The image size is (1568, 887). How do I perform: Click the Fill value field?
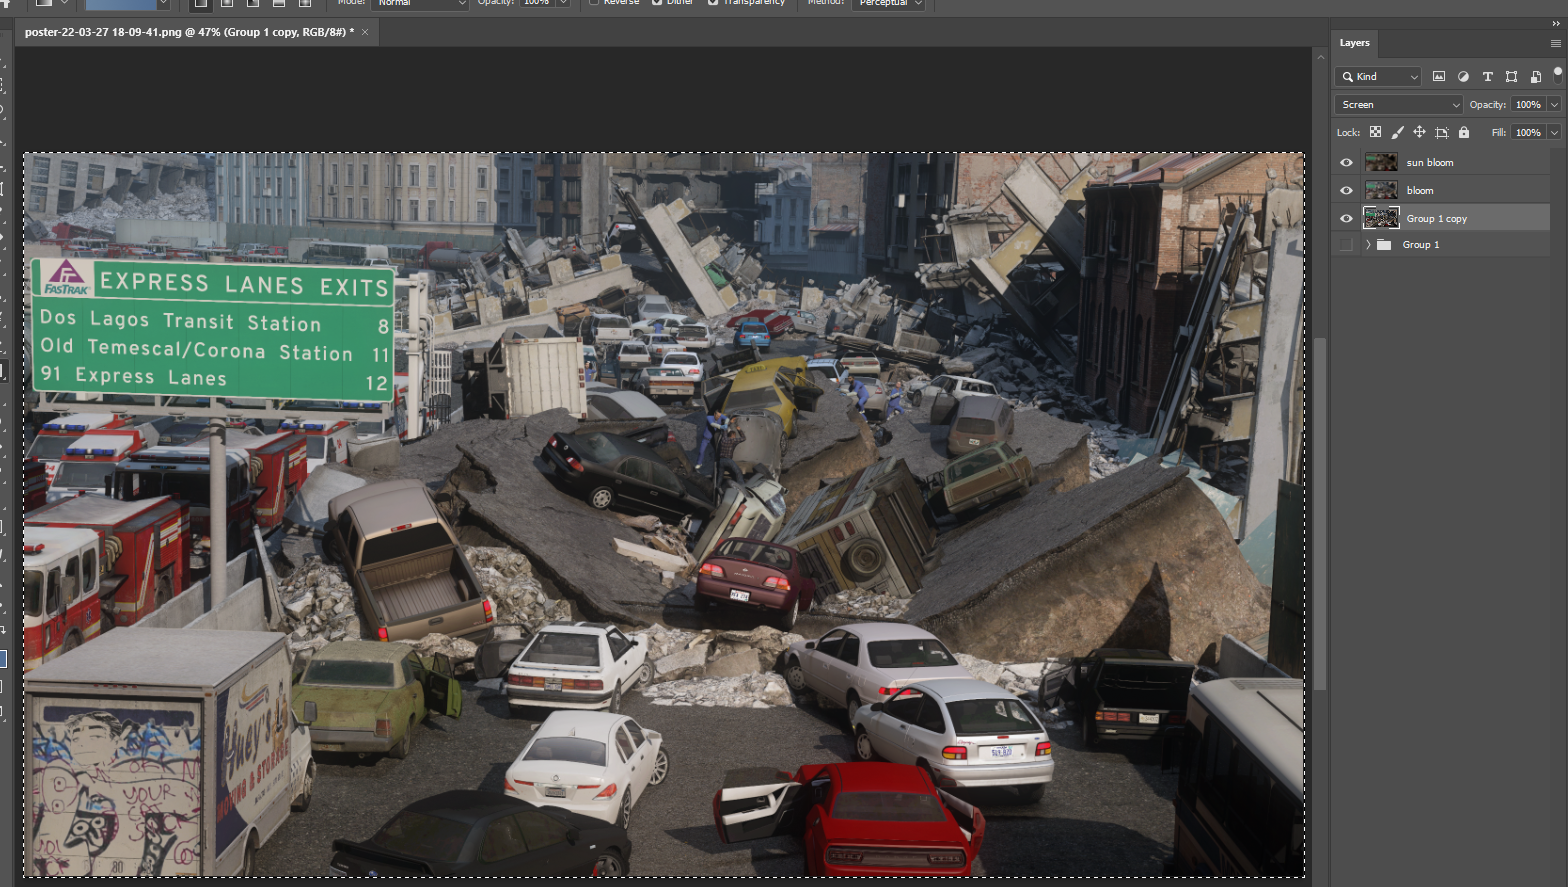point(1528,132)
